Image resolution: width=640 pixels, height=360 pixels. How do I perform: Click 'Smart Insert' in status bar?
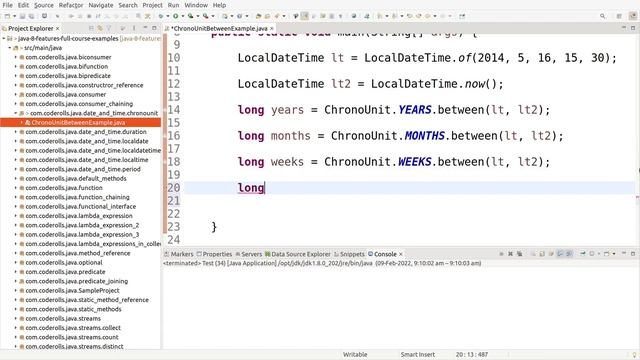tap(418, 354)
